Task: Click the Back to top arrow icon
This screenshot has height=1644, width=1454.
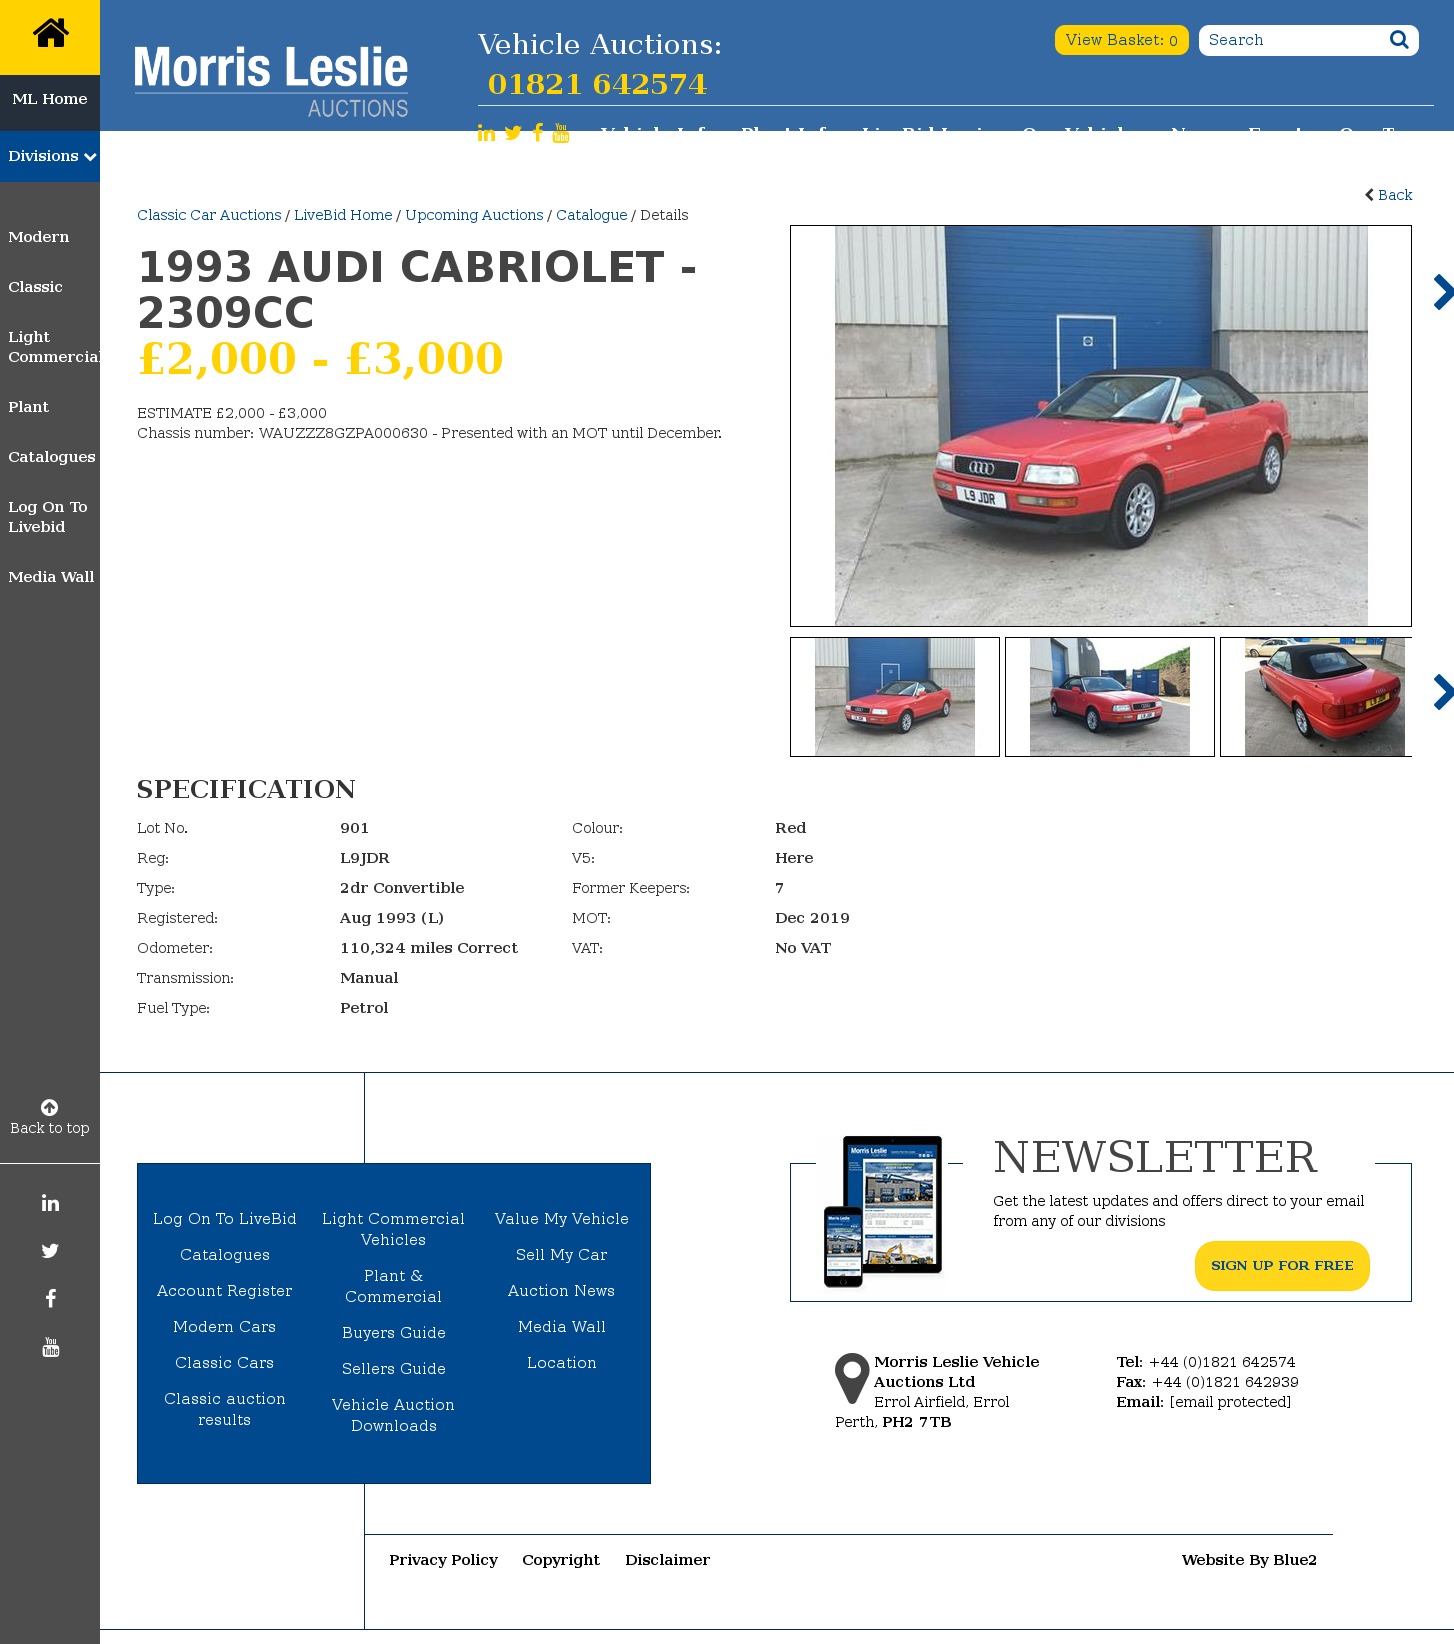Action: click(x=49, y=1107)
